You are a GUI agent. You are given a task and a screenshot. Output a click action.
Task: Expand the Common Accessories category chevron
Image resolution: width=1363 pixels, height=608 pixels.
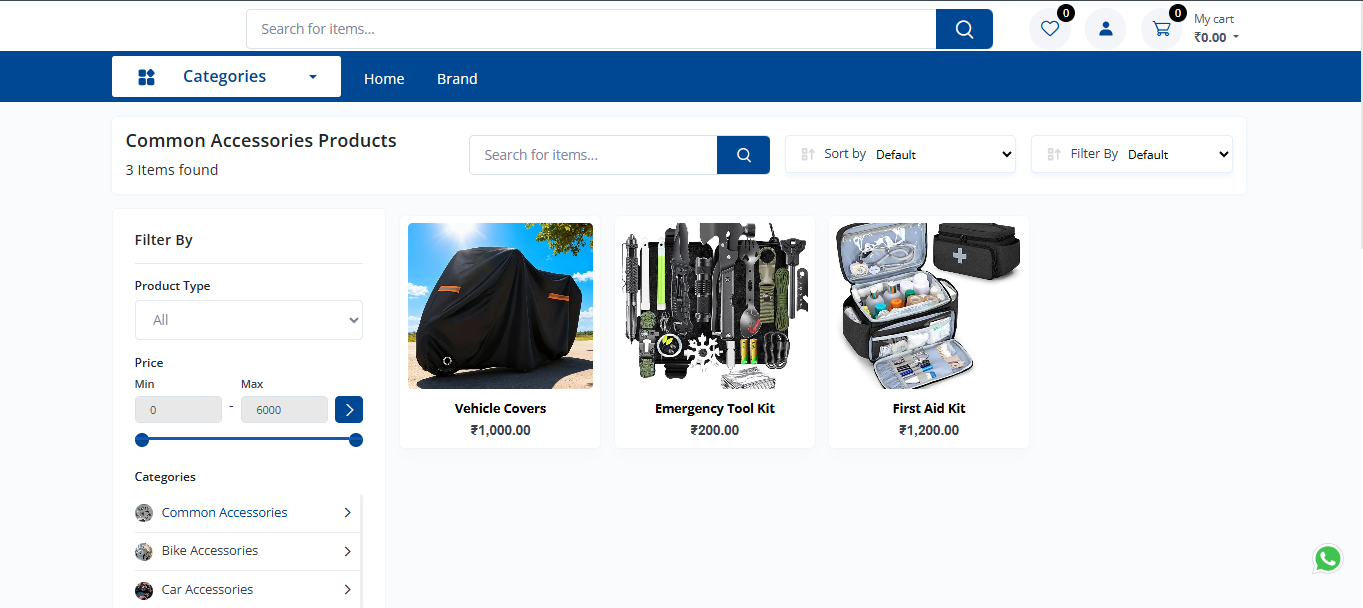tap(347, 513)
